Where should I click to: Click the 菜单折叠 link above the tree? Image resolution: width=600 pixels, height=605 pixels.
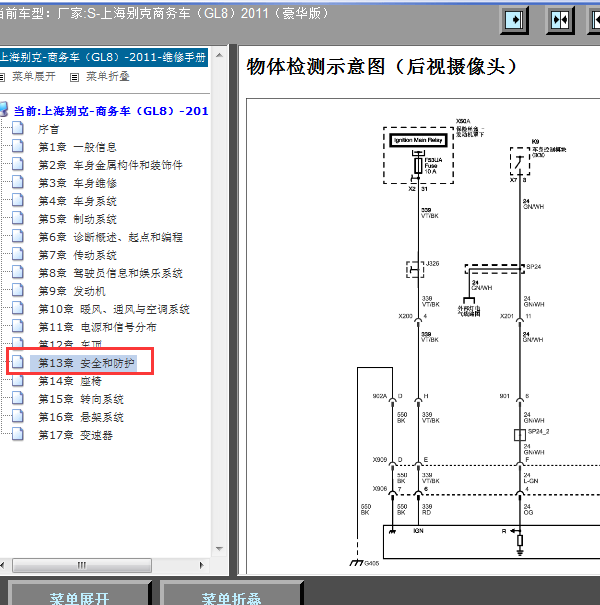coord(108,76)
